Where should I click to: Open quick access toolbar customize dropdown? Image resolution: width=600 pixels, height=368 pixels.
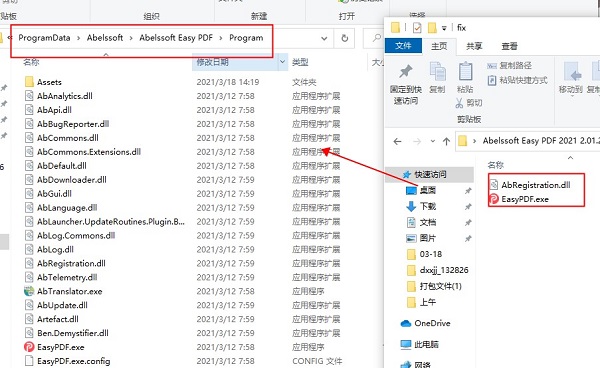(x=444, y=28)
